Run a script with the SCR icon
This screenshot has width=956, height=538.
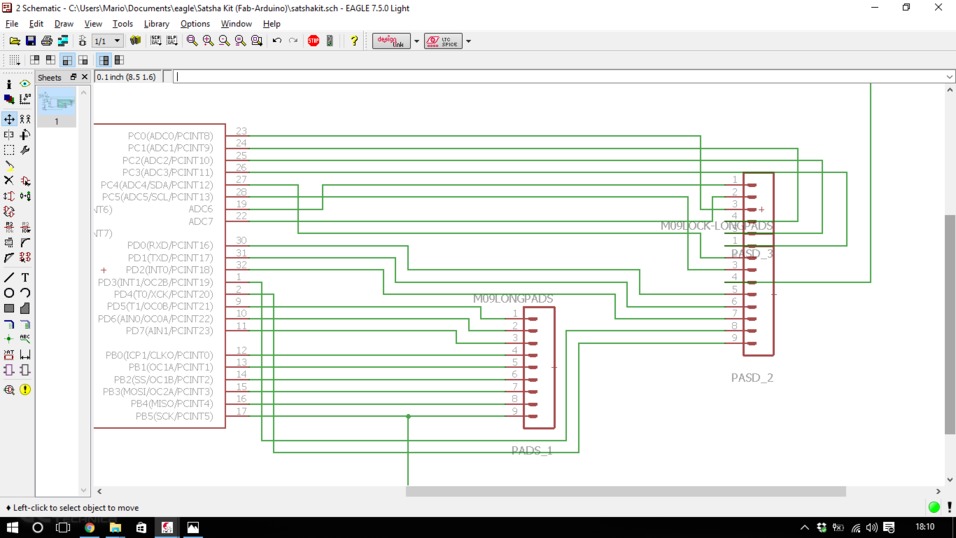[155, 41]
